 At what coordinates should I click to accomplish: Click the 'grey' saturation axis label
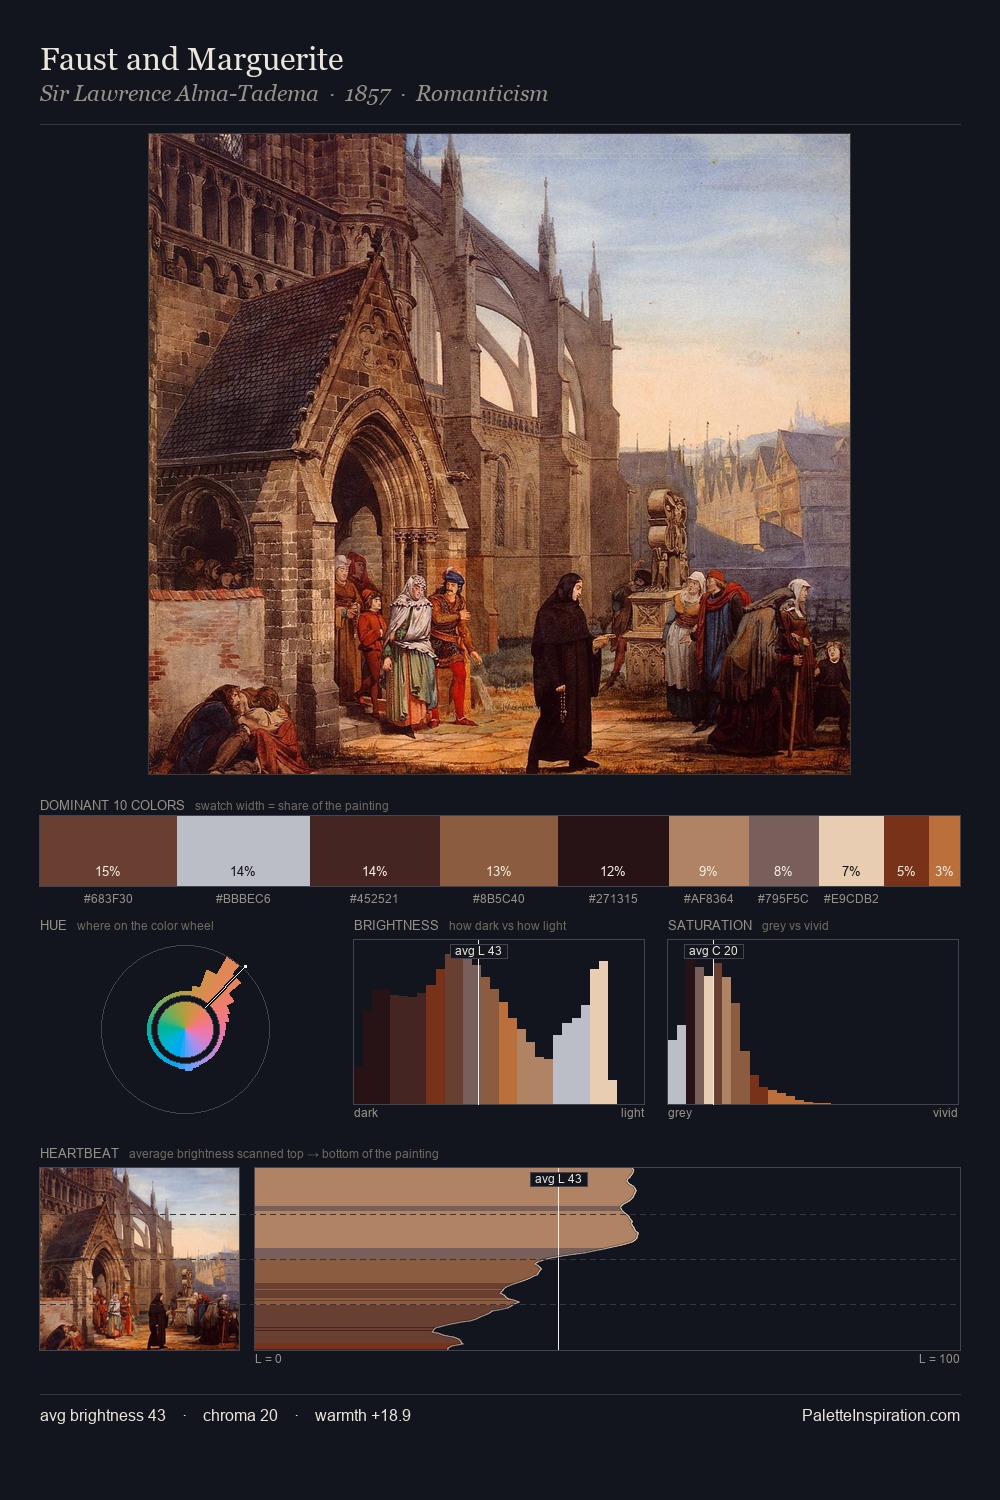click(680, 1113)
